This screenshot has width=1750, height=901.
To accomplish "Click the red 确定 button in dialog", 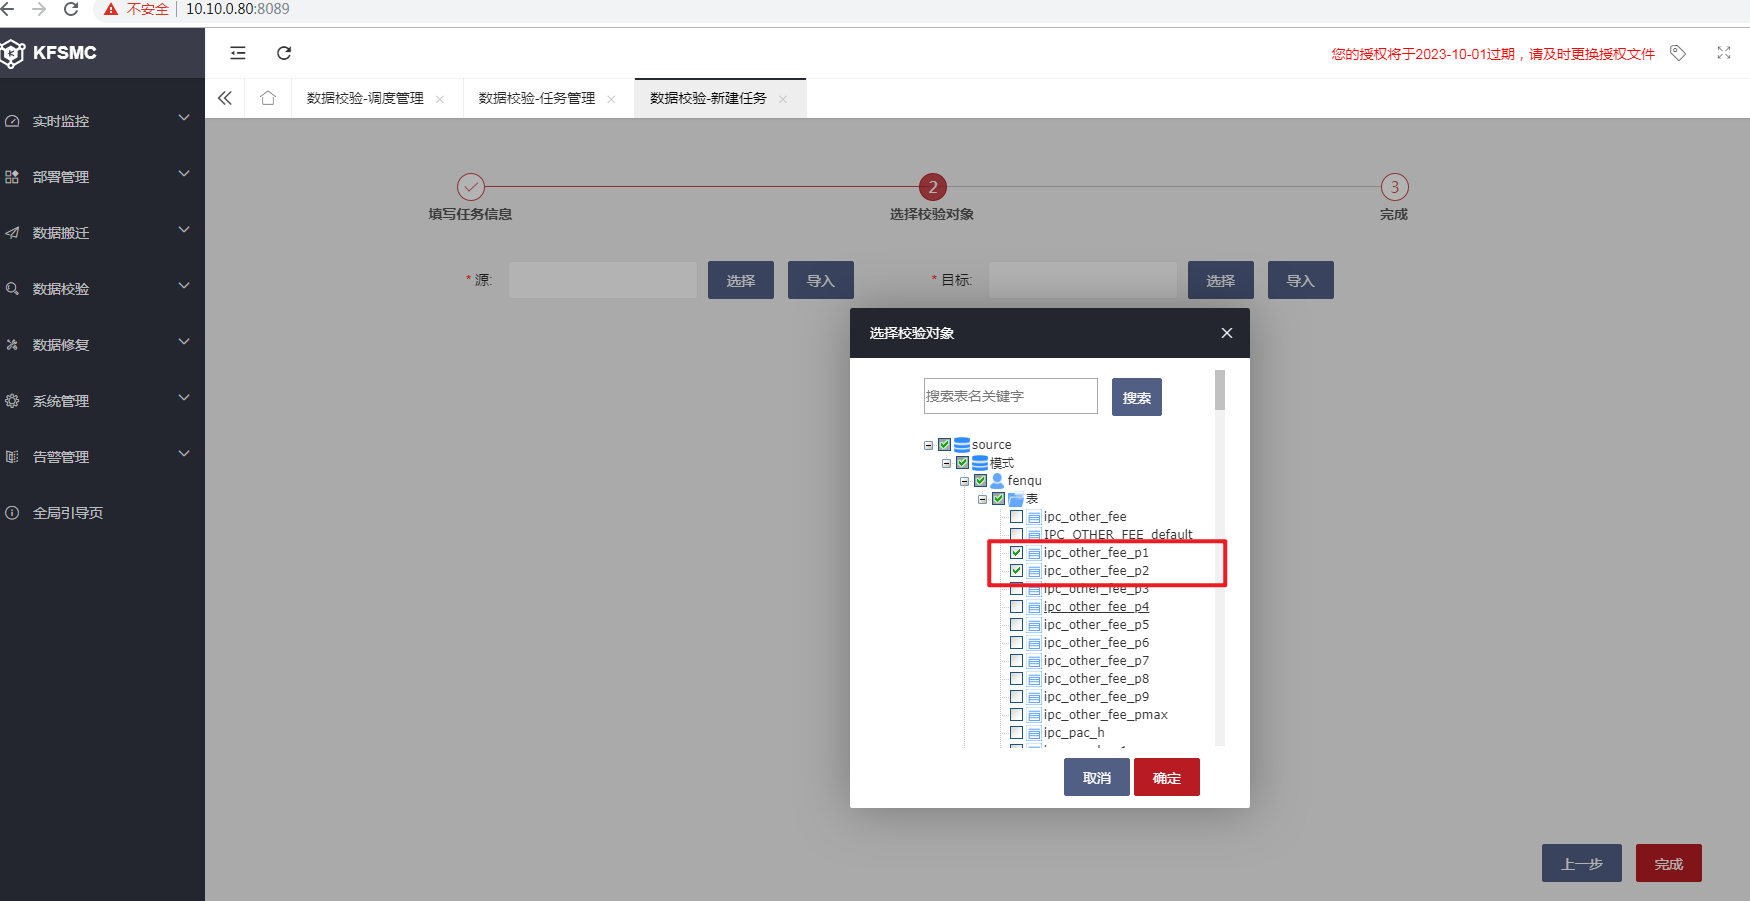I will point(1166,777).
